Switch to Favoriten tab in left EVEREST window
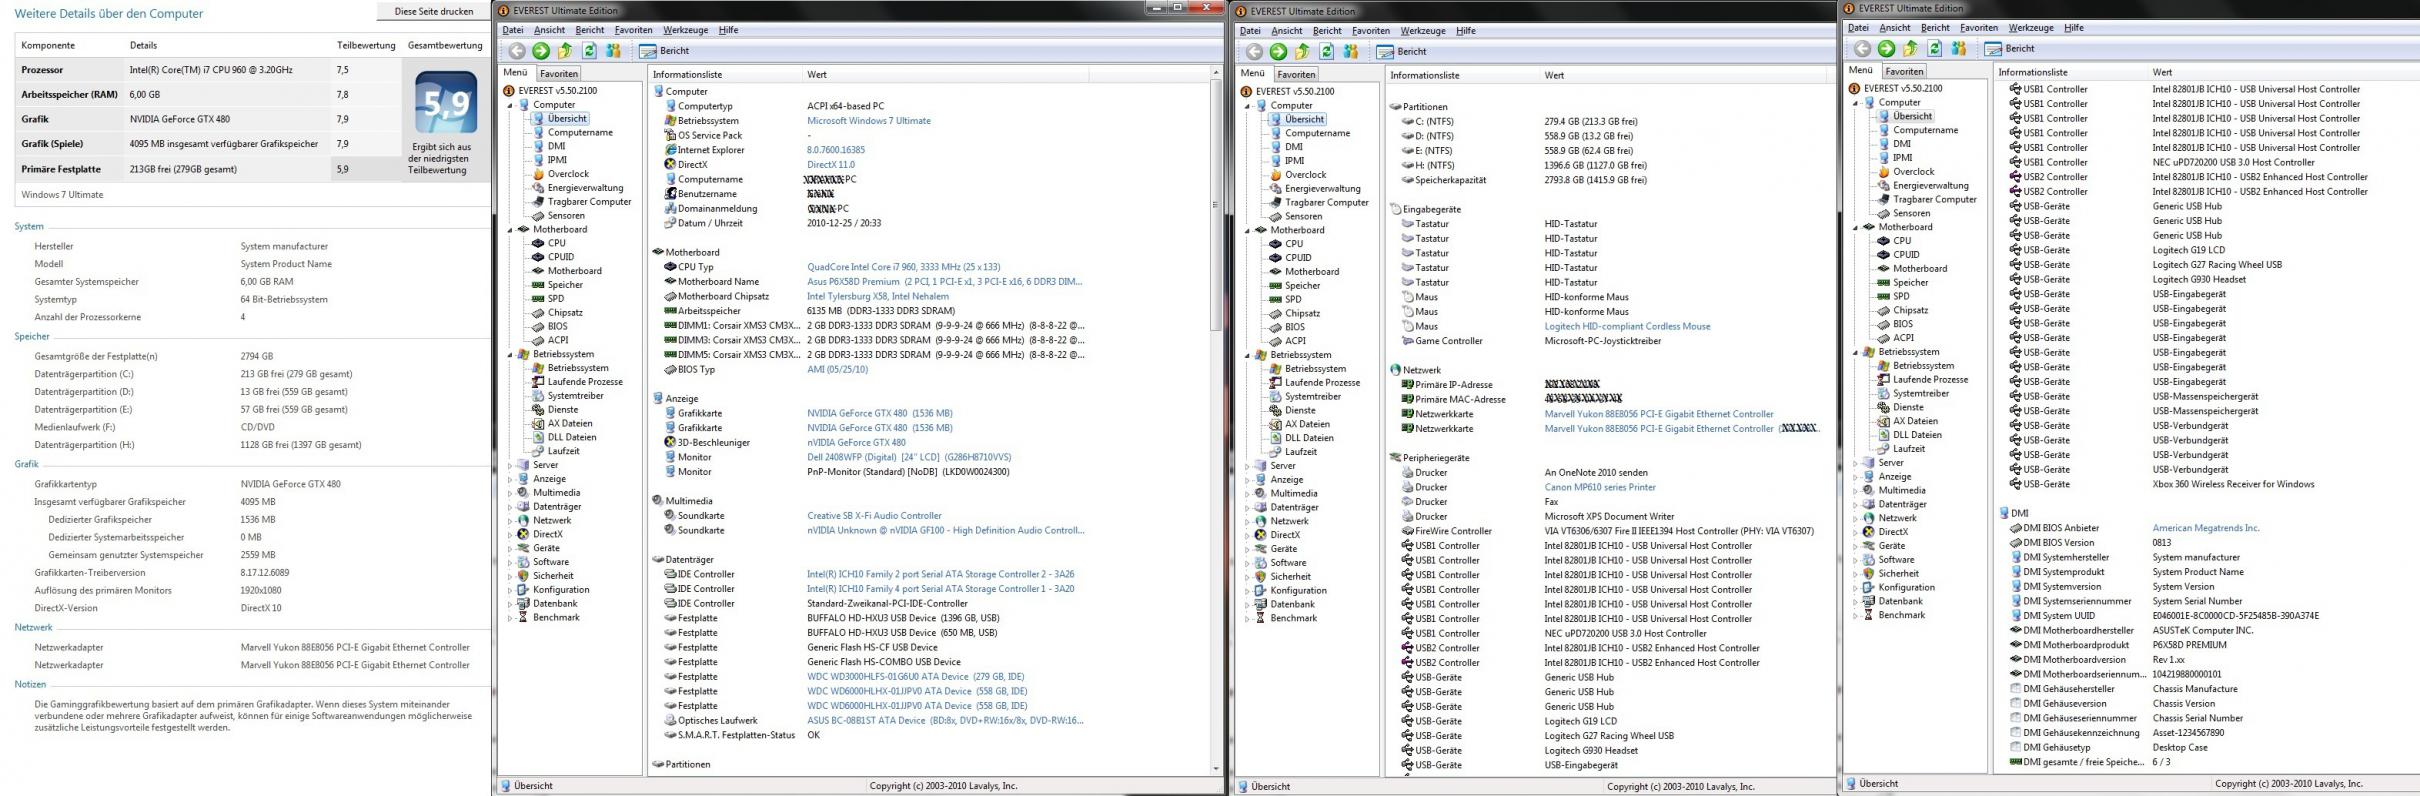Screen dimensions: 2420x796 (559, 73)
